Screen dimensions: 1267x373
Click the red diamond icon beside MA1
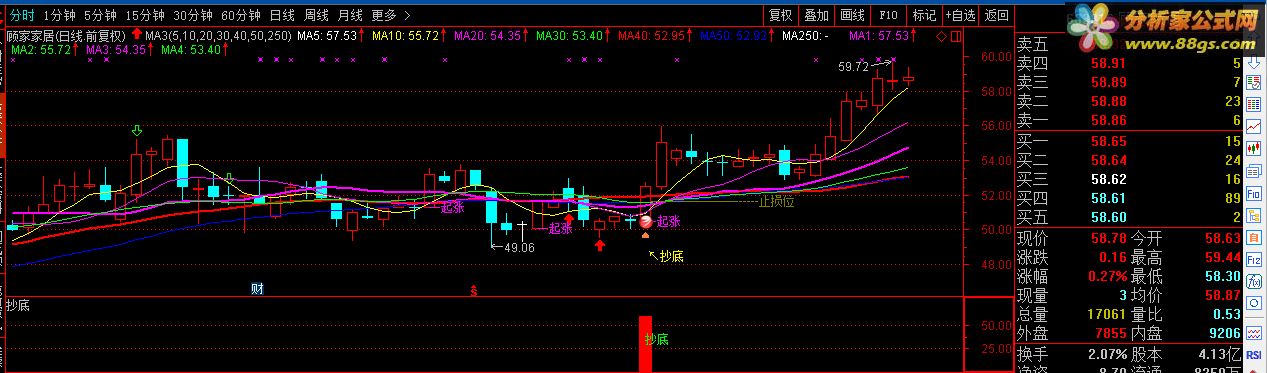[x=941, y=36]
